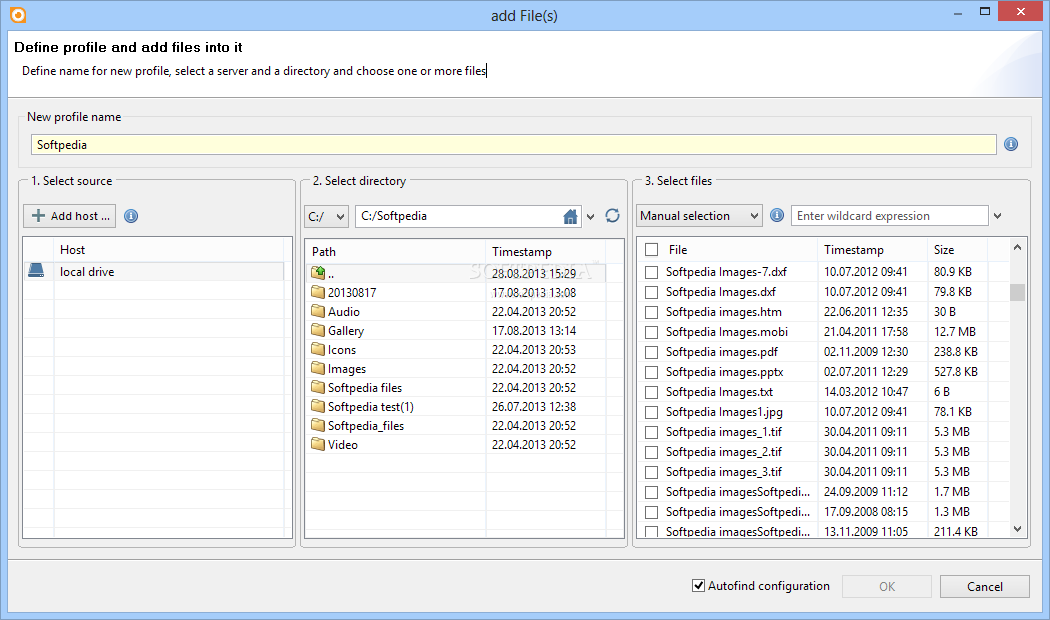Image resolution: width=1050 pixels, height=620 pixels.
Task: Expand the wildcard expression history arrow
Action: [x=998, y=216]
